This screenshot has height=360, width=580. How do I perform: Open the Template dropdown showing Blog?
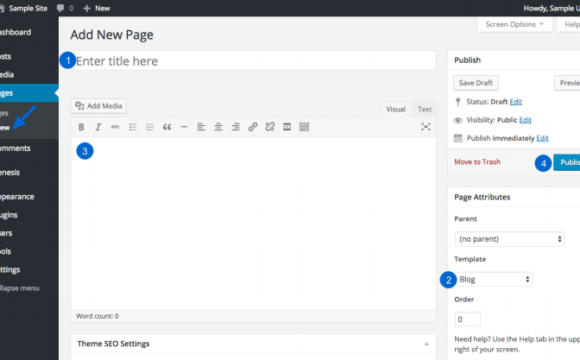(494, 279)
